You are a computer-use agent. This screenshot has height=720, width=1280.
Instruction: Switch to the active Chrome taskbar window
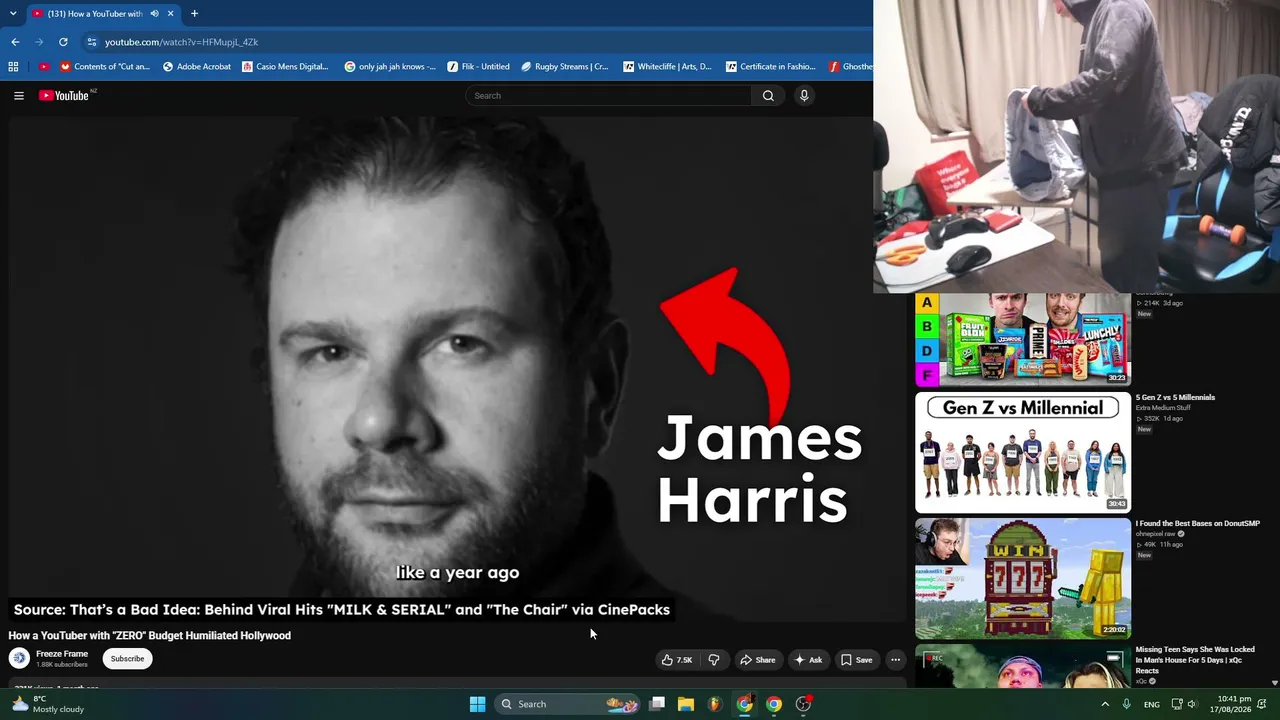(x=745, y=704)
